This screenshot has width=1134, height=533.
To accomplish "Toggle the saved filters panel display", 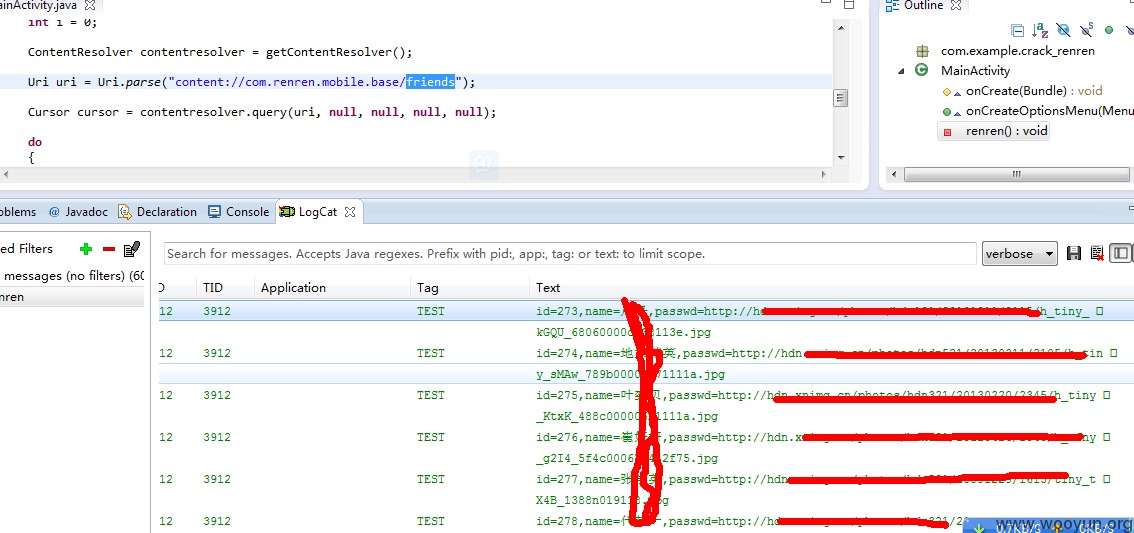I will (x=1120, y=253).
